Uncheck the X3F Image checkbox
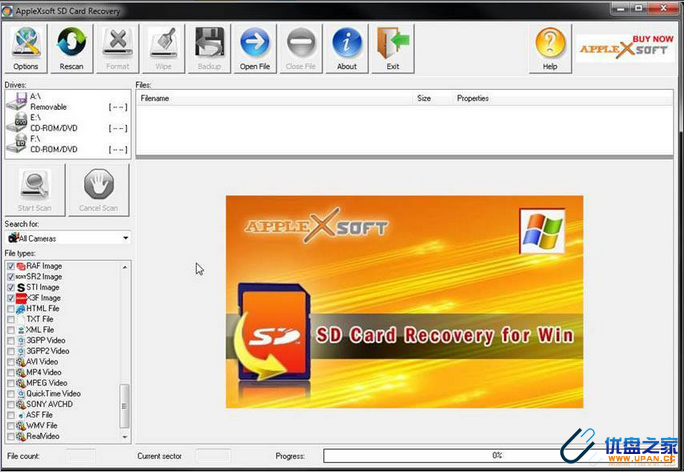Screen dimensions: 684x472 (x=10, y=298)
